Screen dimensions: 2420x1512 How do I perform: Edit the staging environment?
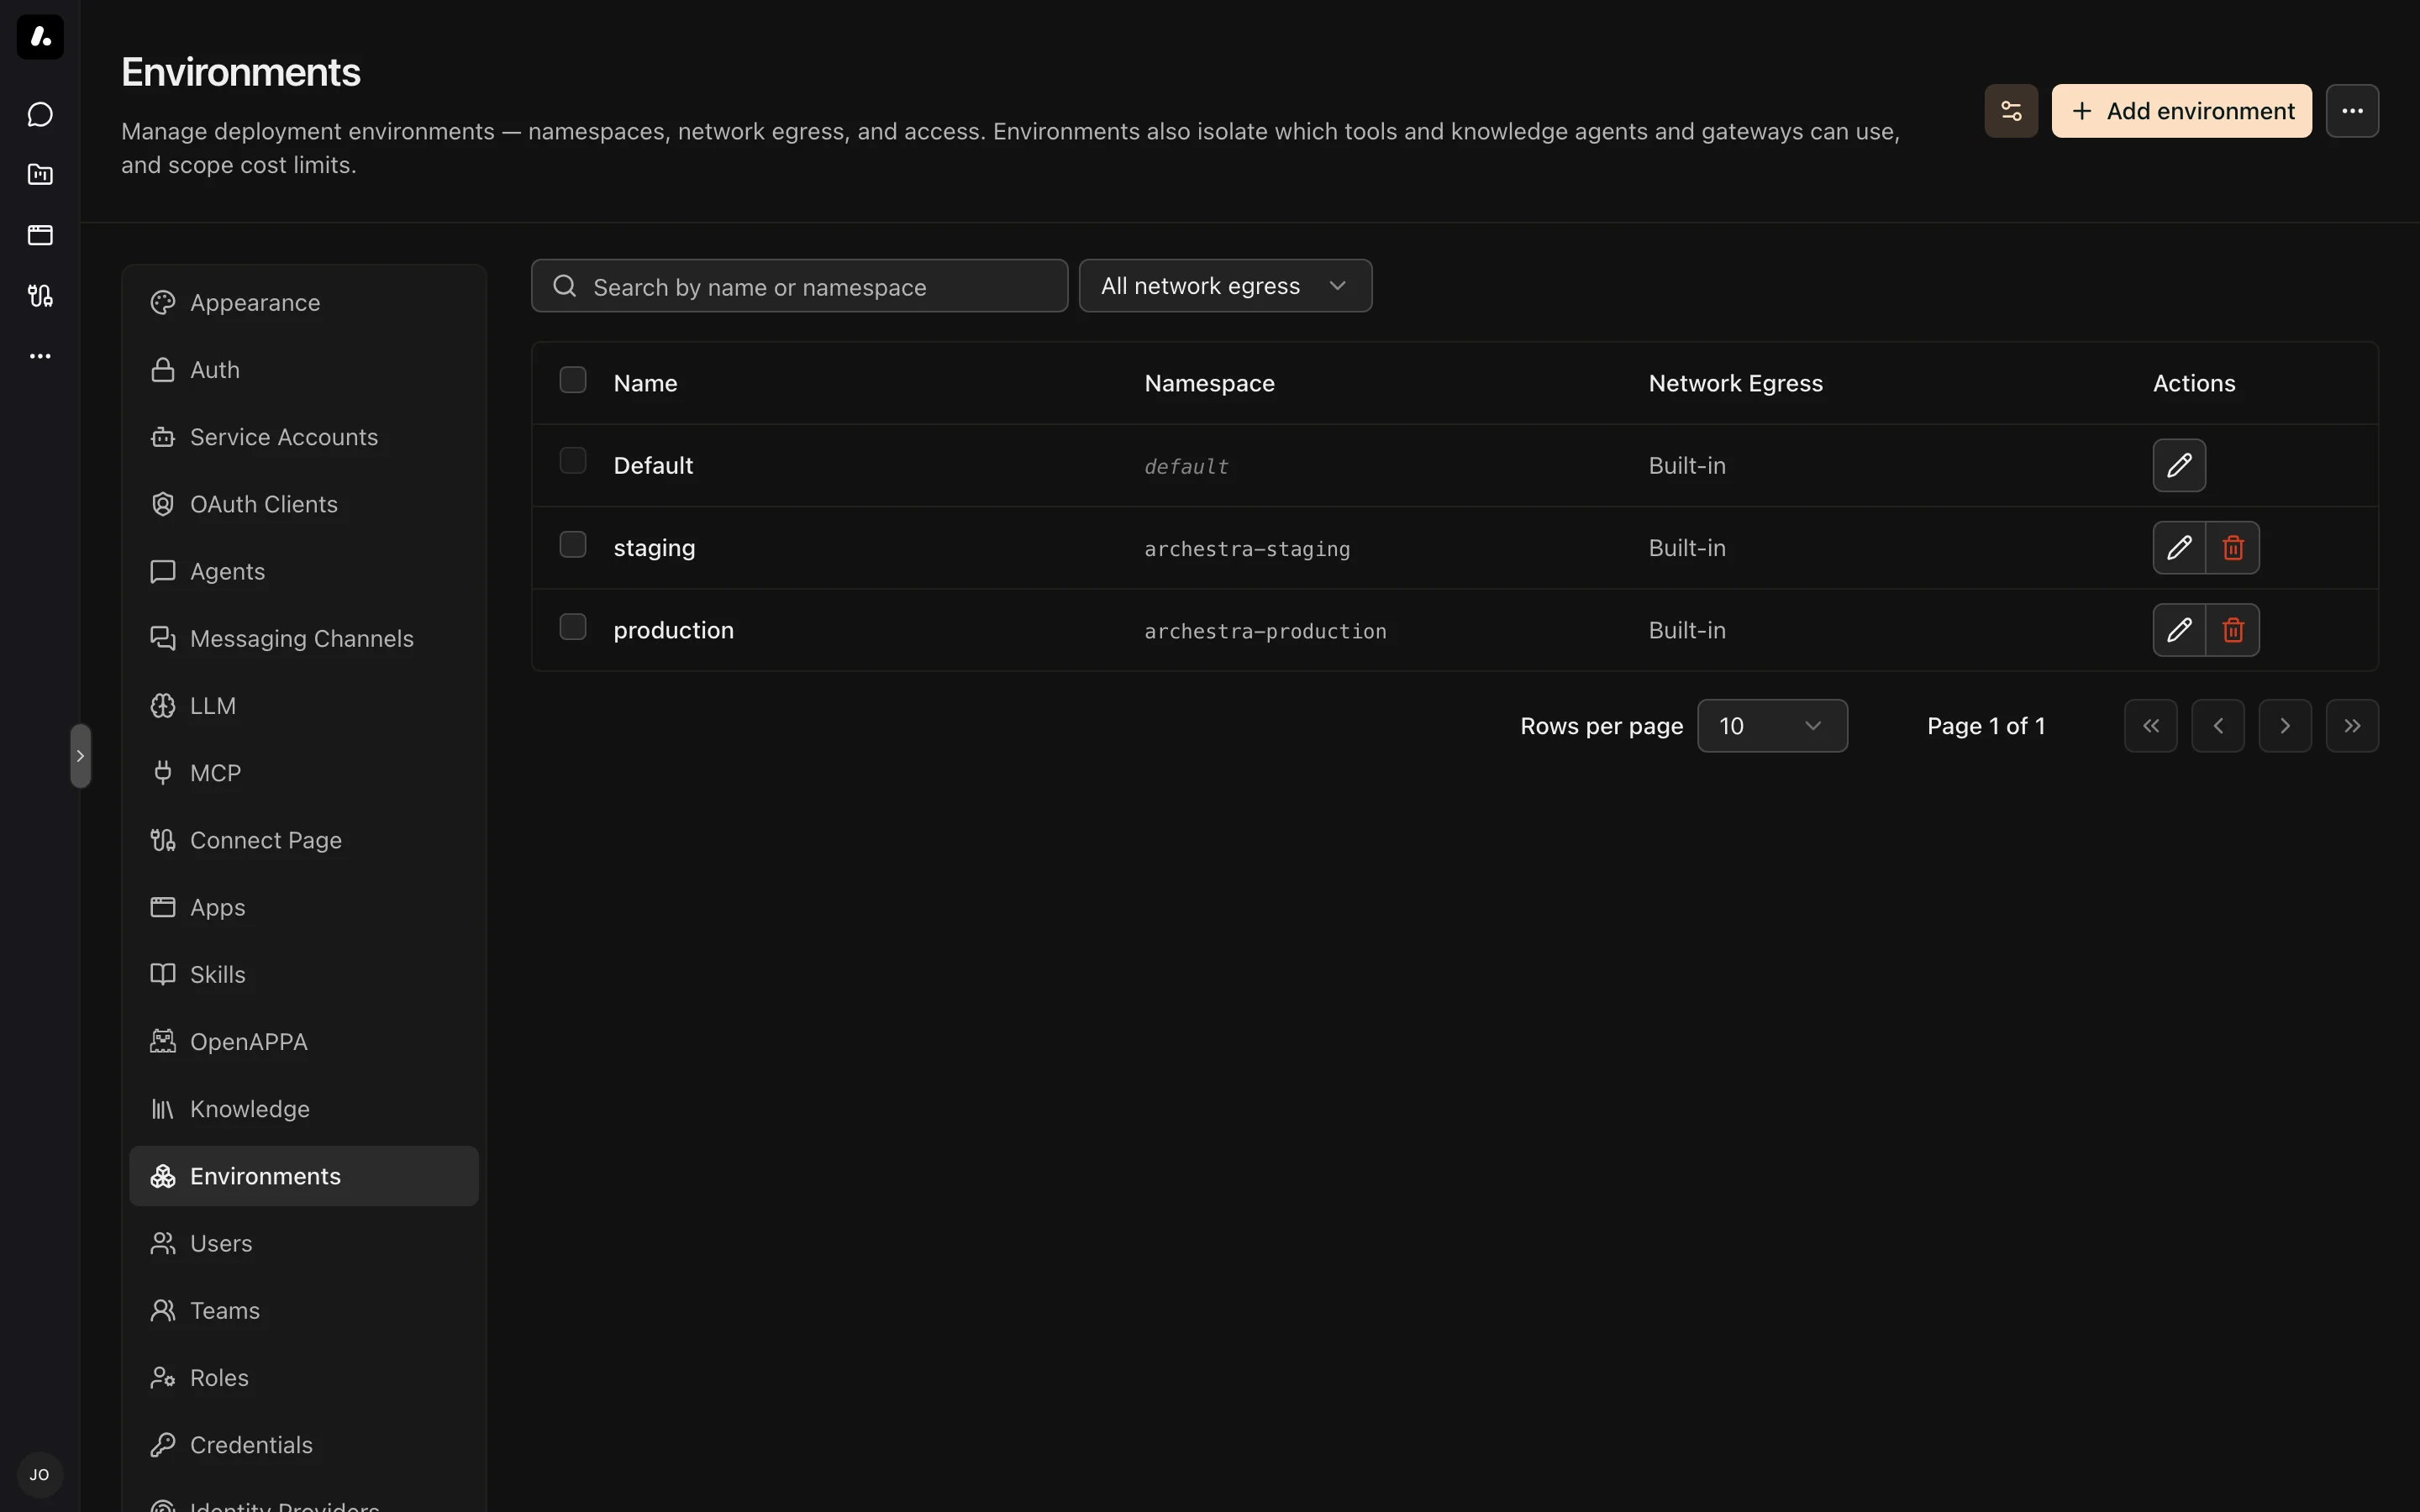tap(2179, 548)
